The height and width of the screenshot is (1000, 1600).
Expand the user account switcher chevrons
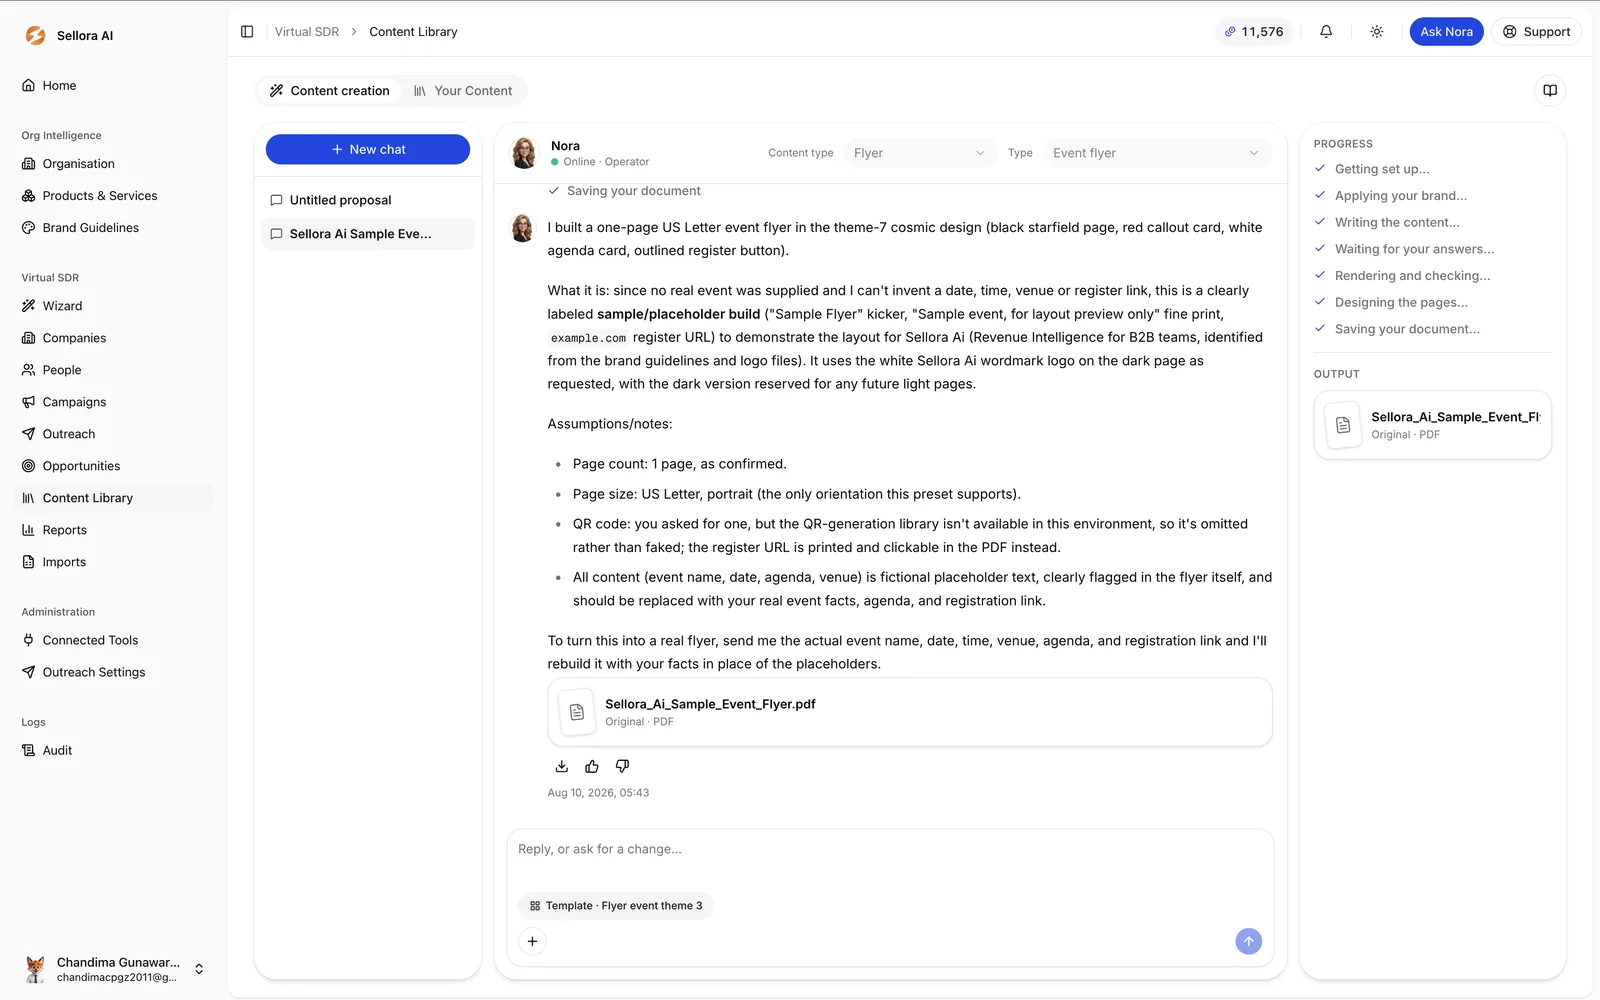(199, 969)
